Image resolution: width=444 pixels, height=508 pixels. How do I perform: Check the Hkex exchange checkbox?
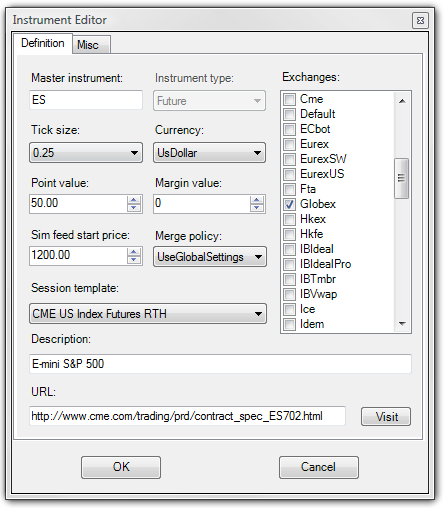click(x=289, y=219)
